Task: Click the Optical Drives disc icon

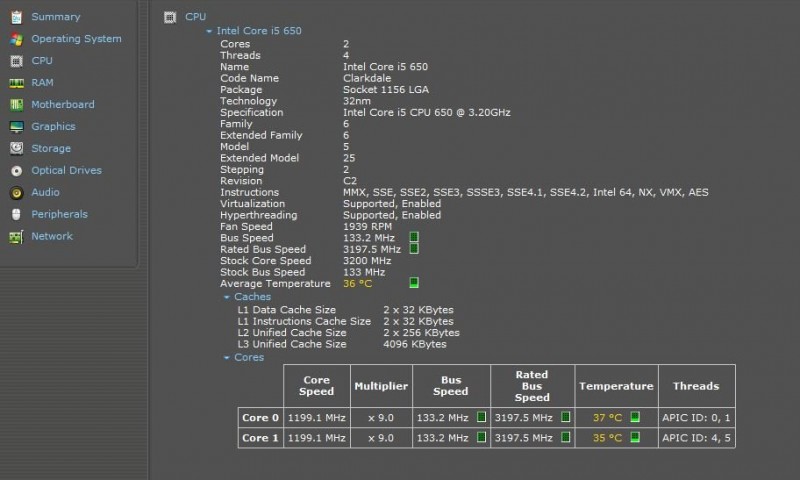Action: [16, 171]
